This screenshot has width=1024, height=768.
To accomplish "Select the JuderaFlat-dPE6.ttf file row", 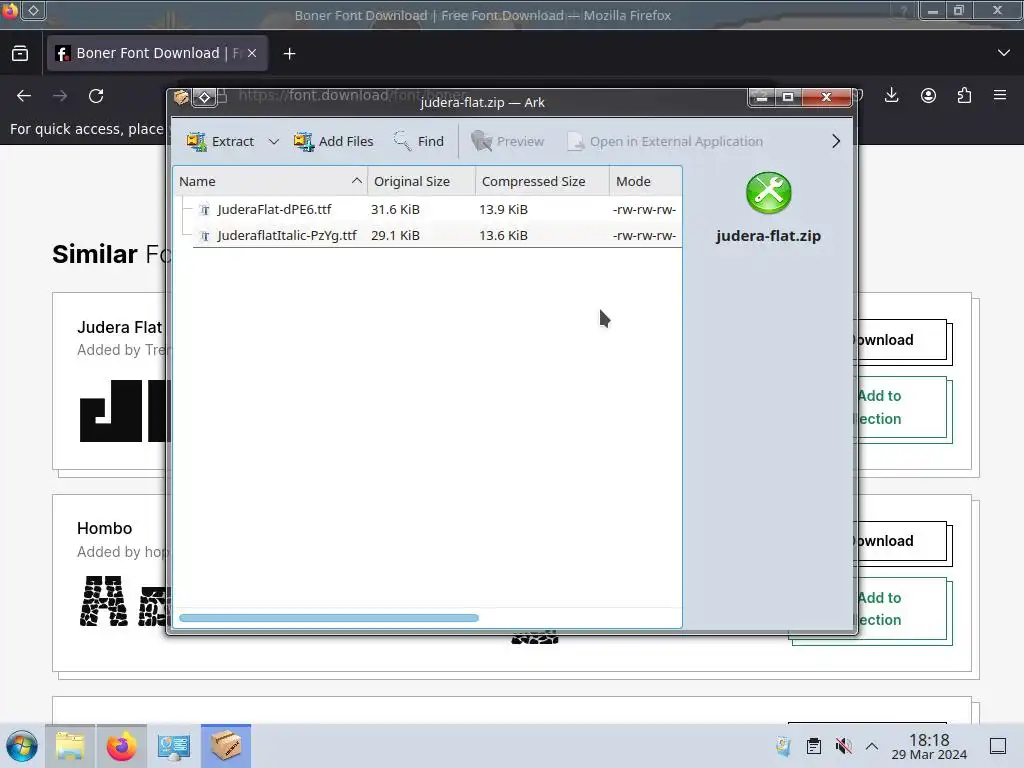I will 428,209.
